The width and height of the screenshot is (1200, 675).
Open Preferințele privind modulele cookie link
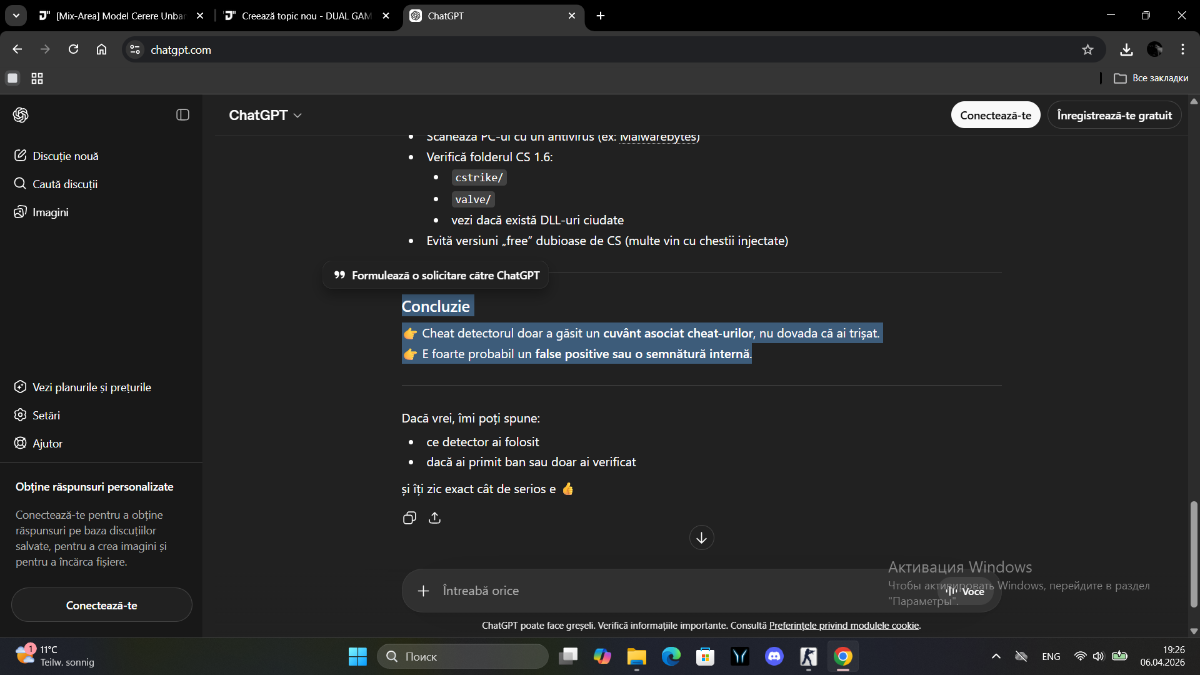843,626
